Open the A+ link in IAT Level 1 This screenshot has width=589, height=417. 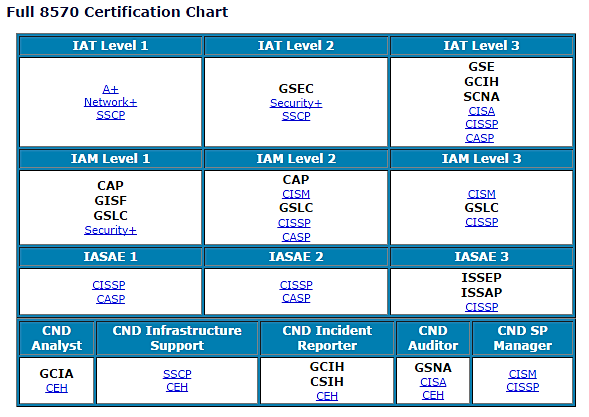pos(110,89)
